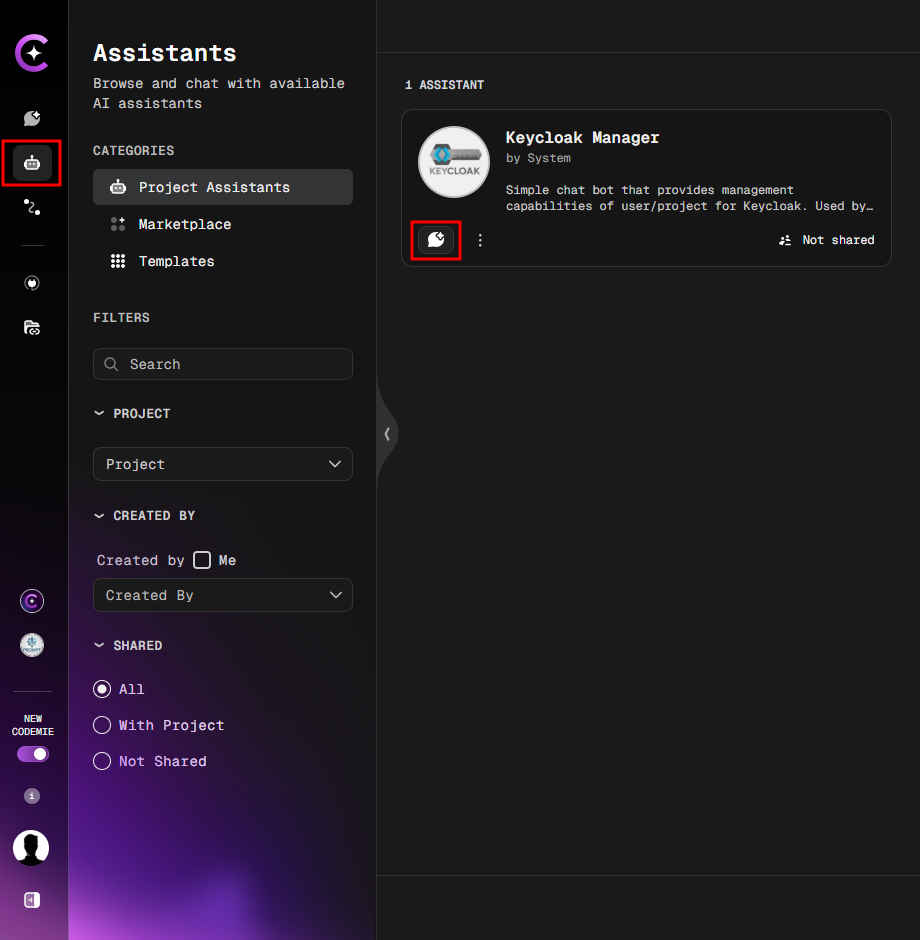Check the Created by Me checkbox
The height and width of the screenshot is (940, 920).
201,560
